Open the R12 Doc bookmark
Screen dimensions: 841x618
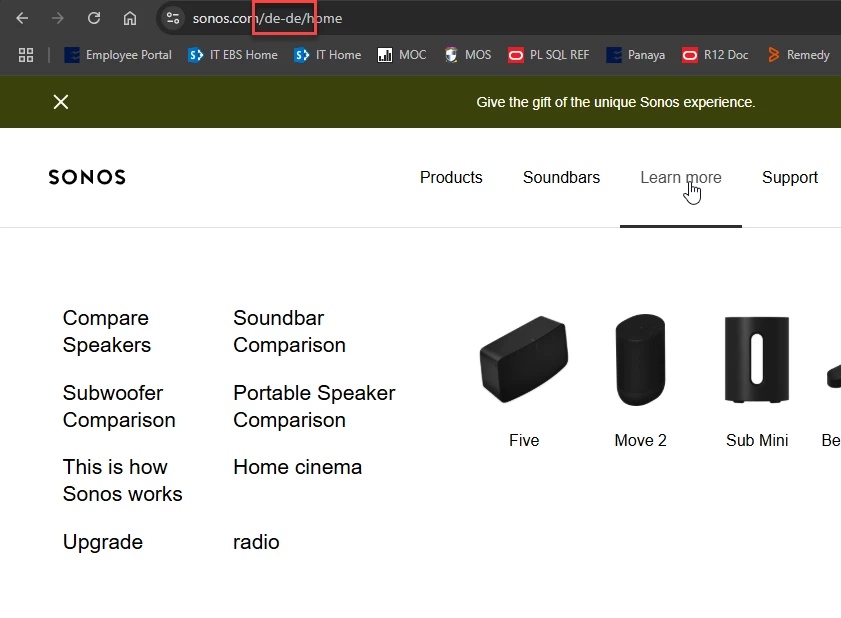click(715, 55)
